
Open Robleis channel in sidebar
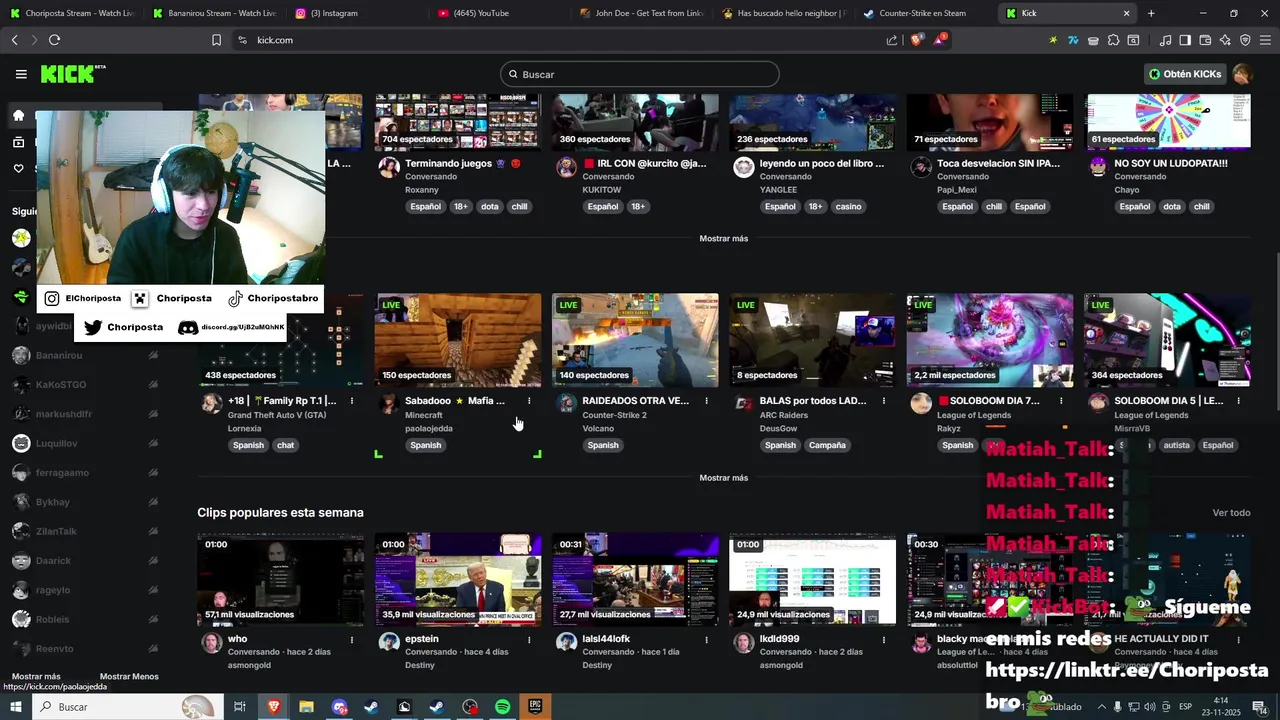[x=85, y=619]
